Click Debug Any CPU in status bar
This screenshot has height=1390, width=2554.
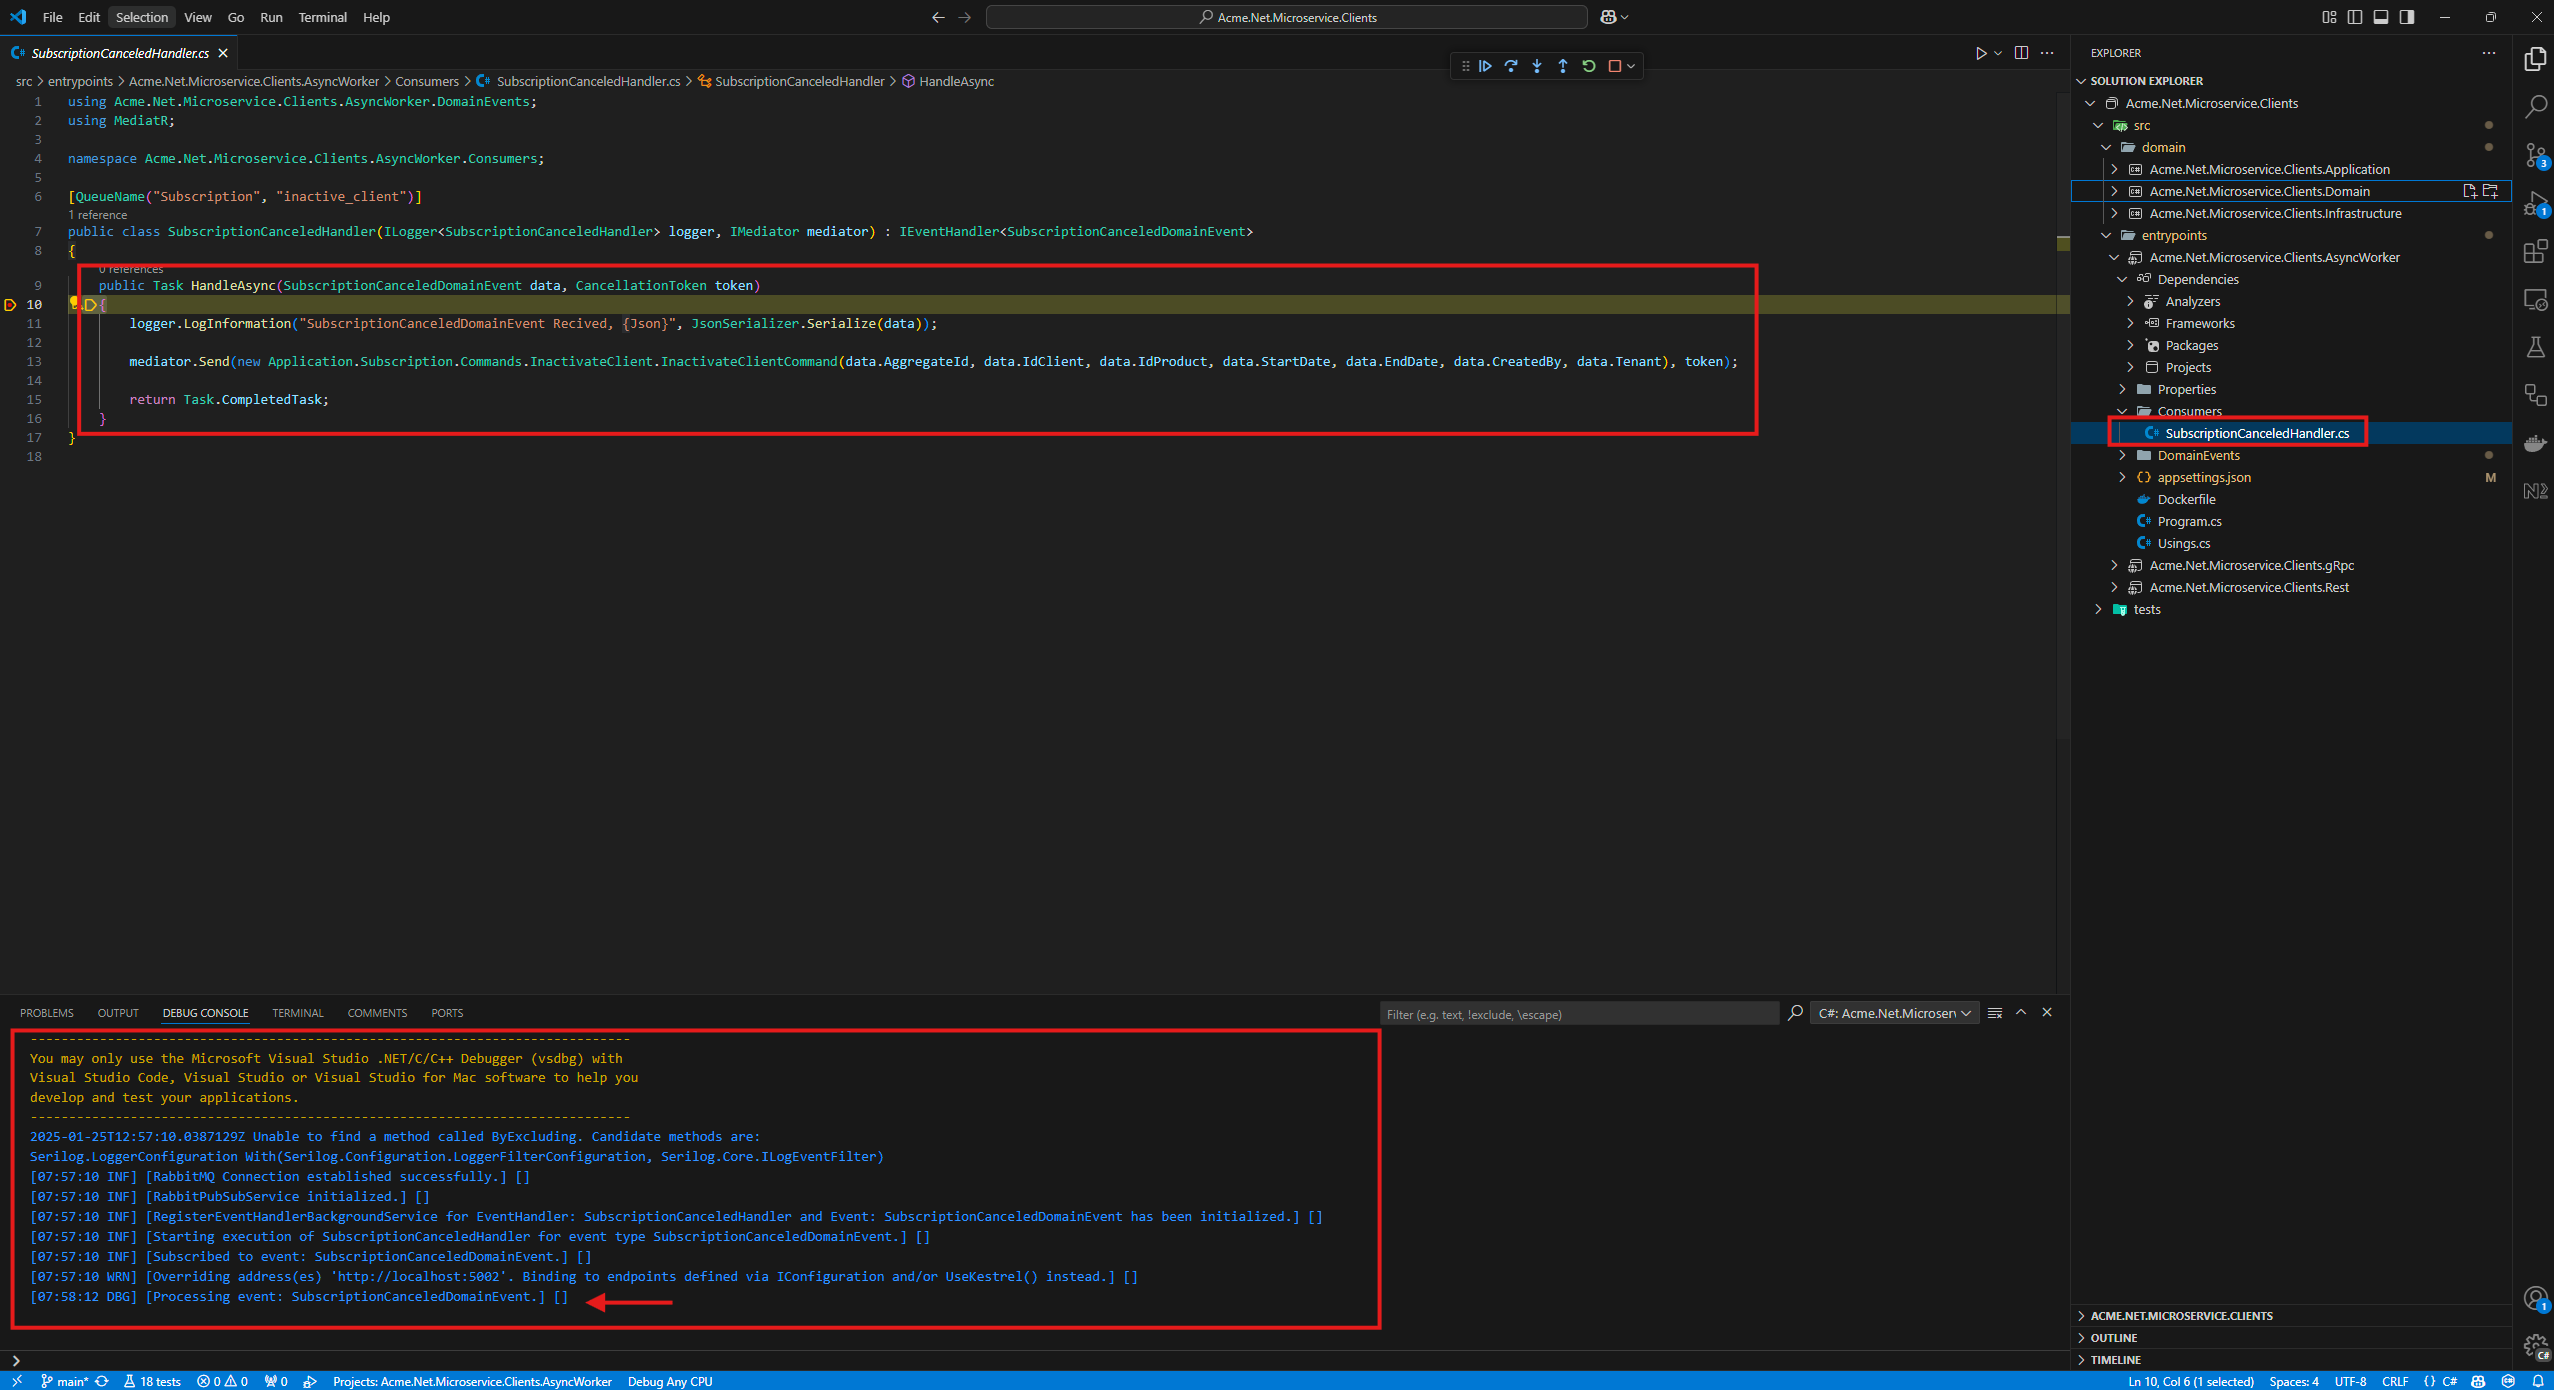click(670, 1381)
